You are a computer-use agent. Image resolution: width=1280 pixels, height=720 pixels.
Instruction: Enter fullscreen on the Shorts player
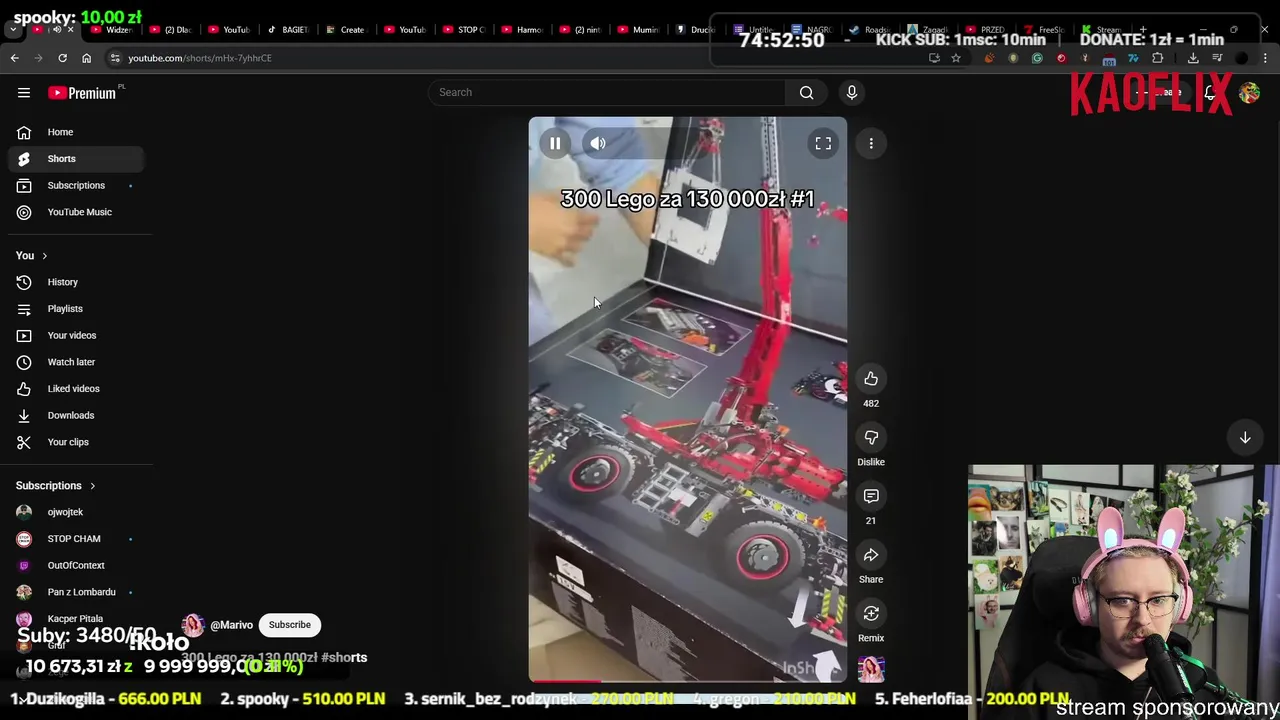(823, 144)
